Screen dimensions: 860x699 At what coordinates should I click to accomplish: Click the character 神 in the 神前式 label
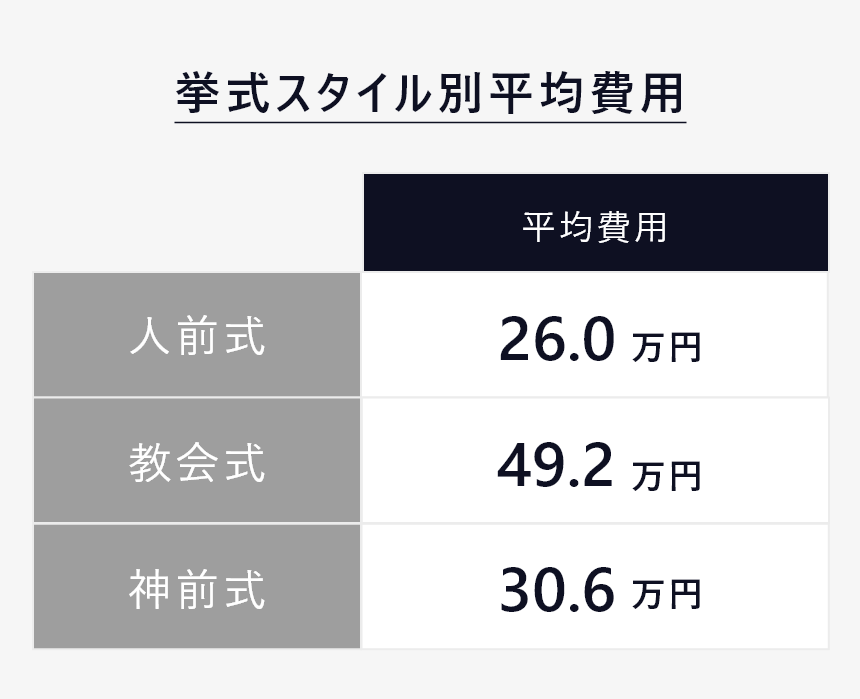(149, 589)
